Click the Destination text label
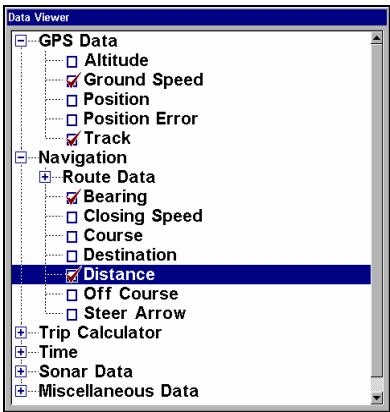This screenshot has height=412, width=390. [x=130, y=255]
